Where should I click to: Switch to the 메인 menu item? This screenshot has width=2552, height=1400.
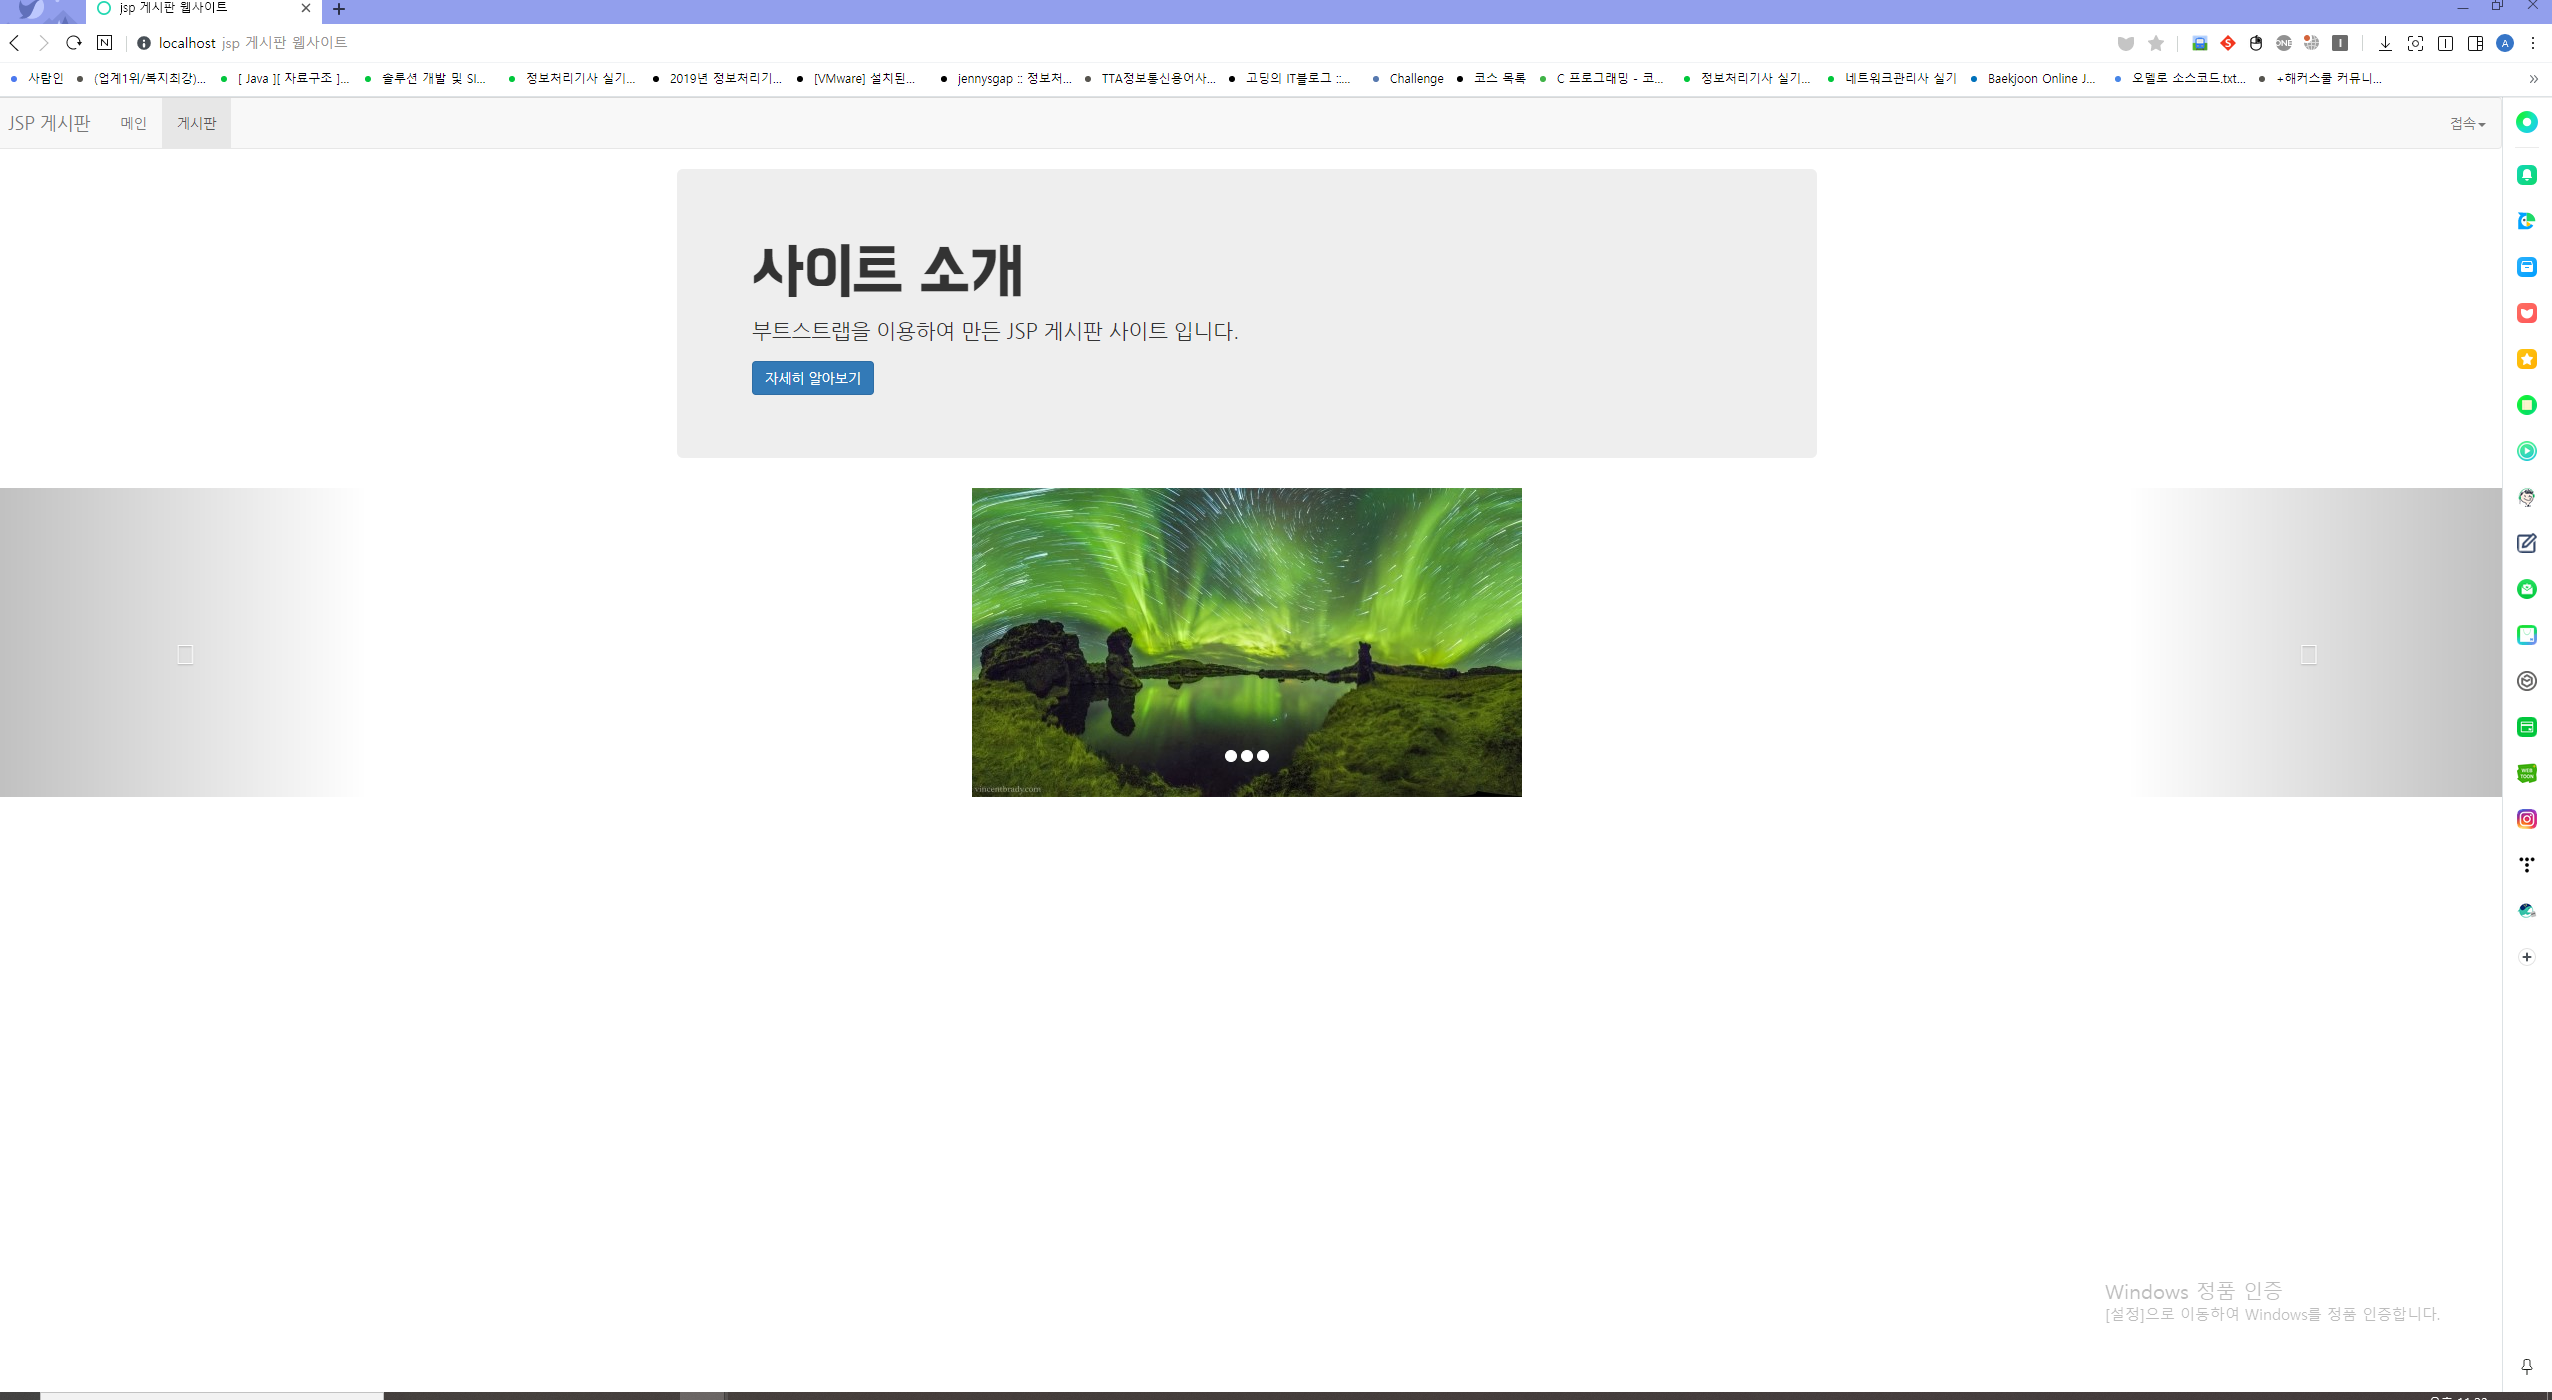pos(133,122)
